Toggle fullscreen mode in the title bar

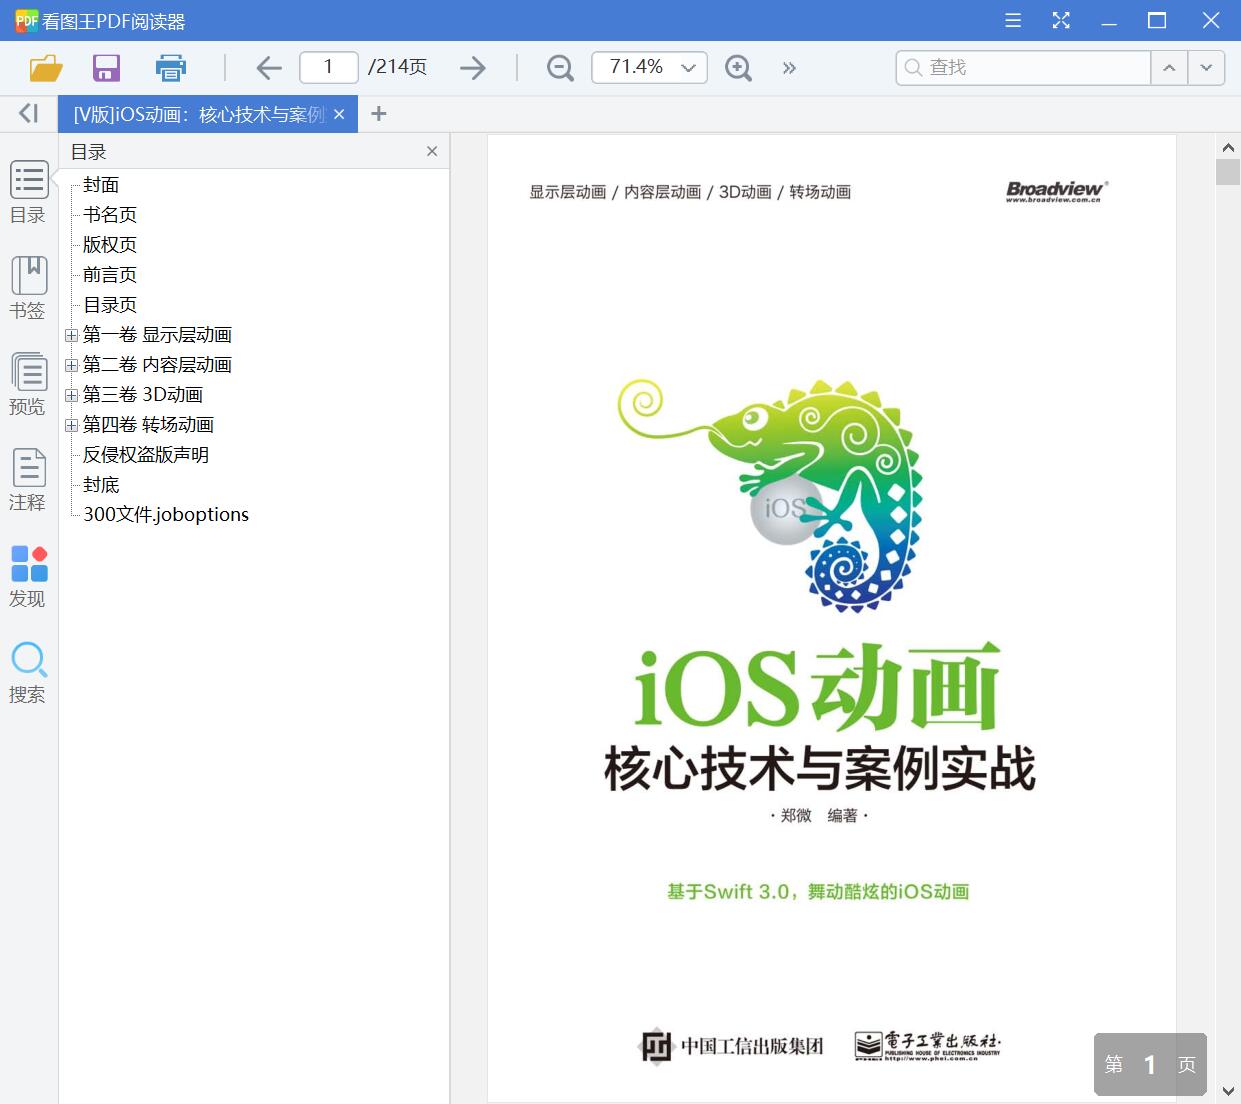(x=1061, y=20)
